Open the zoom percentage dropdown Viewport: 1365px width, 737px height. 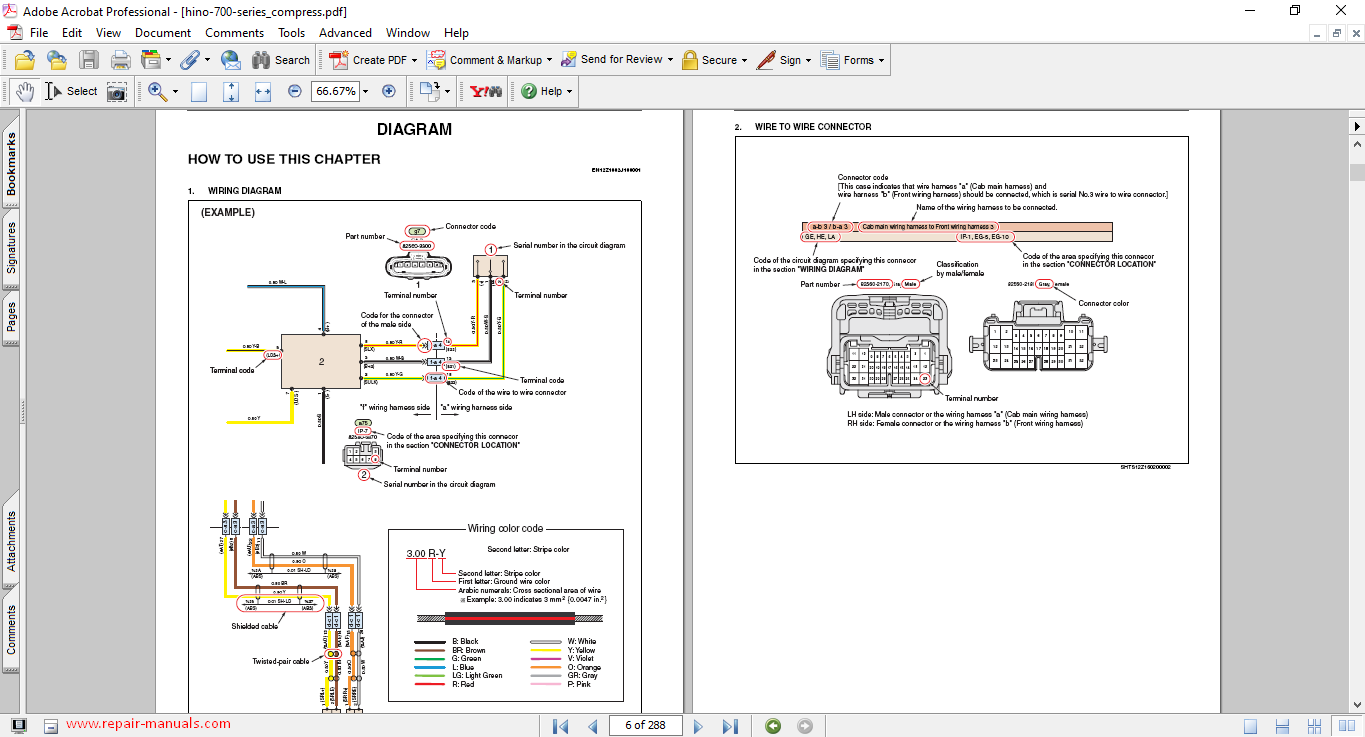click(365, 91)
